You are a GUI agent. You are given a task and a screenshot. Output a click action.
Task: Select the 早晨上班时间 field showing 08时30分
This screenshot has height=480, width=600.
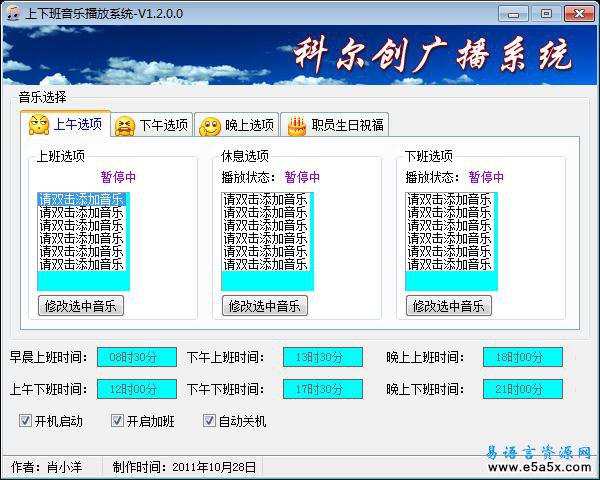(x=137, y=357)
